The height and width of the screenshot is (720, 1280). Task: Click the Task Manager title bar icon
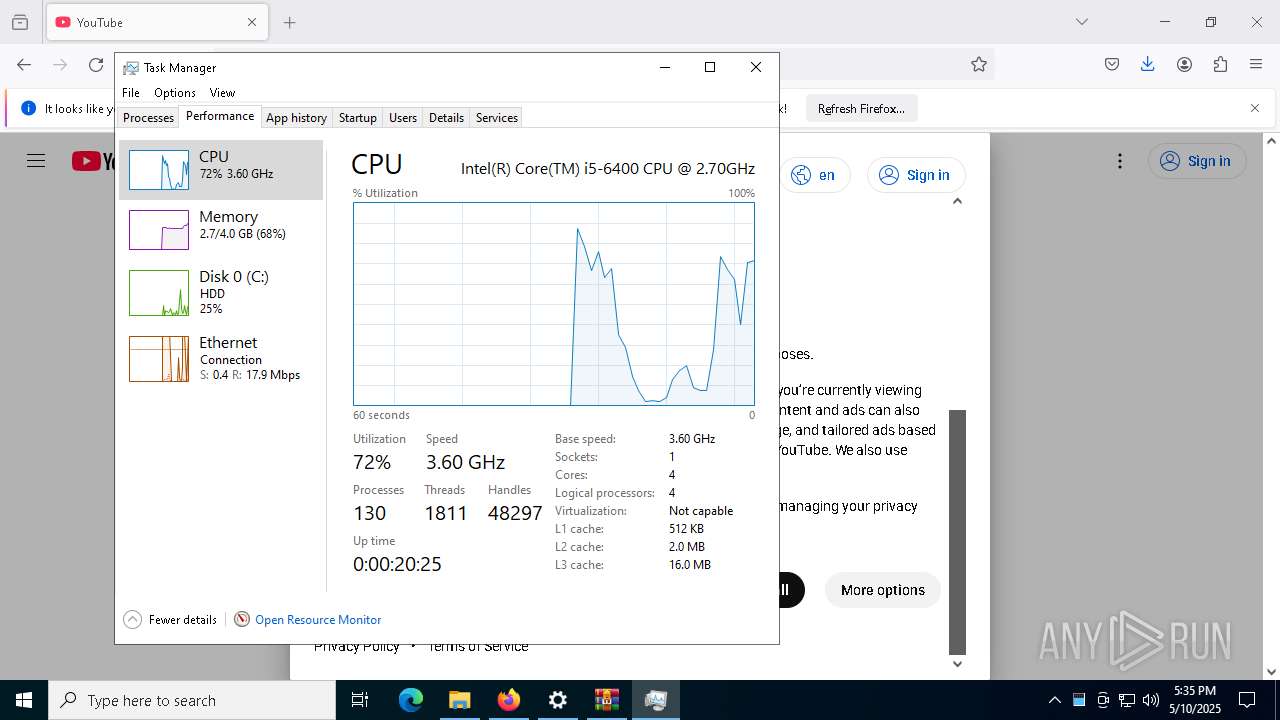pyautogui.click(x=131, y=68)
